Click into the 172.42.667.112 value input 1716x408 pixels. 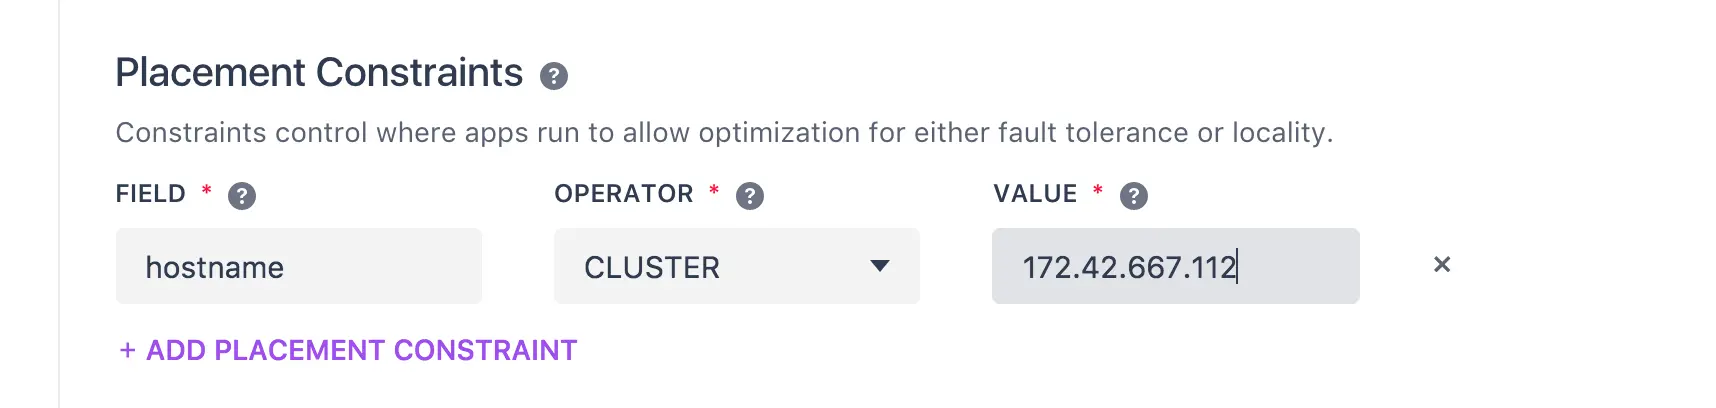click(1176, 266)
